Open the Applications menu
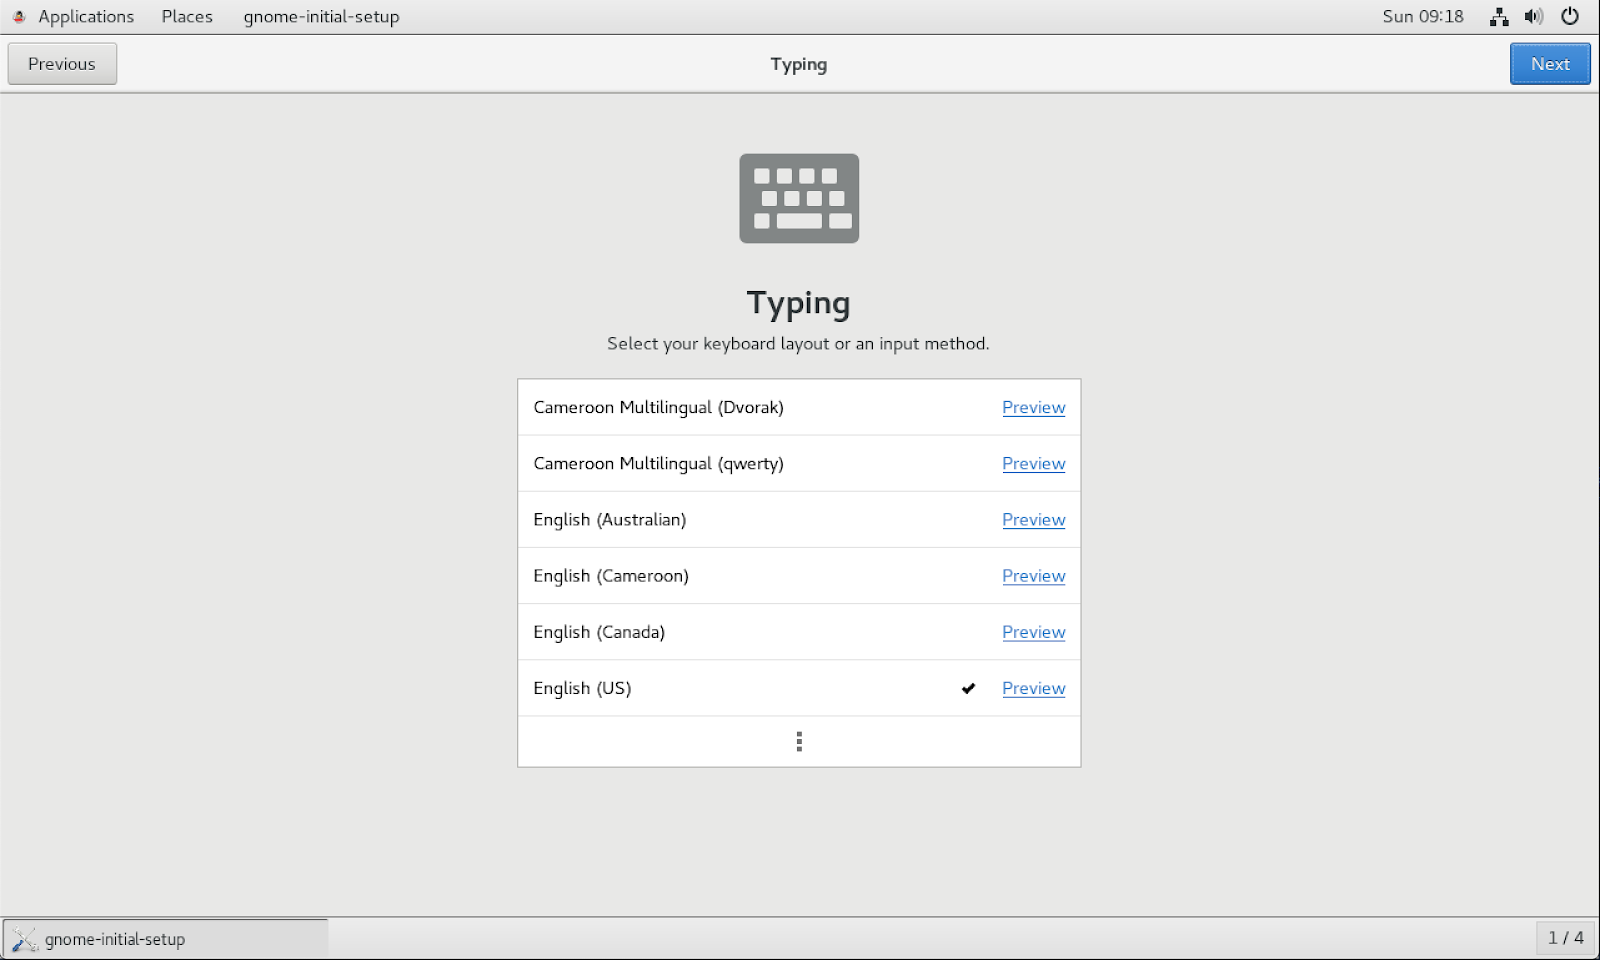Viewport: 1600px width, 960px height. (x=86, y=16)
